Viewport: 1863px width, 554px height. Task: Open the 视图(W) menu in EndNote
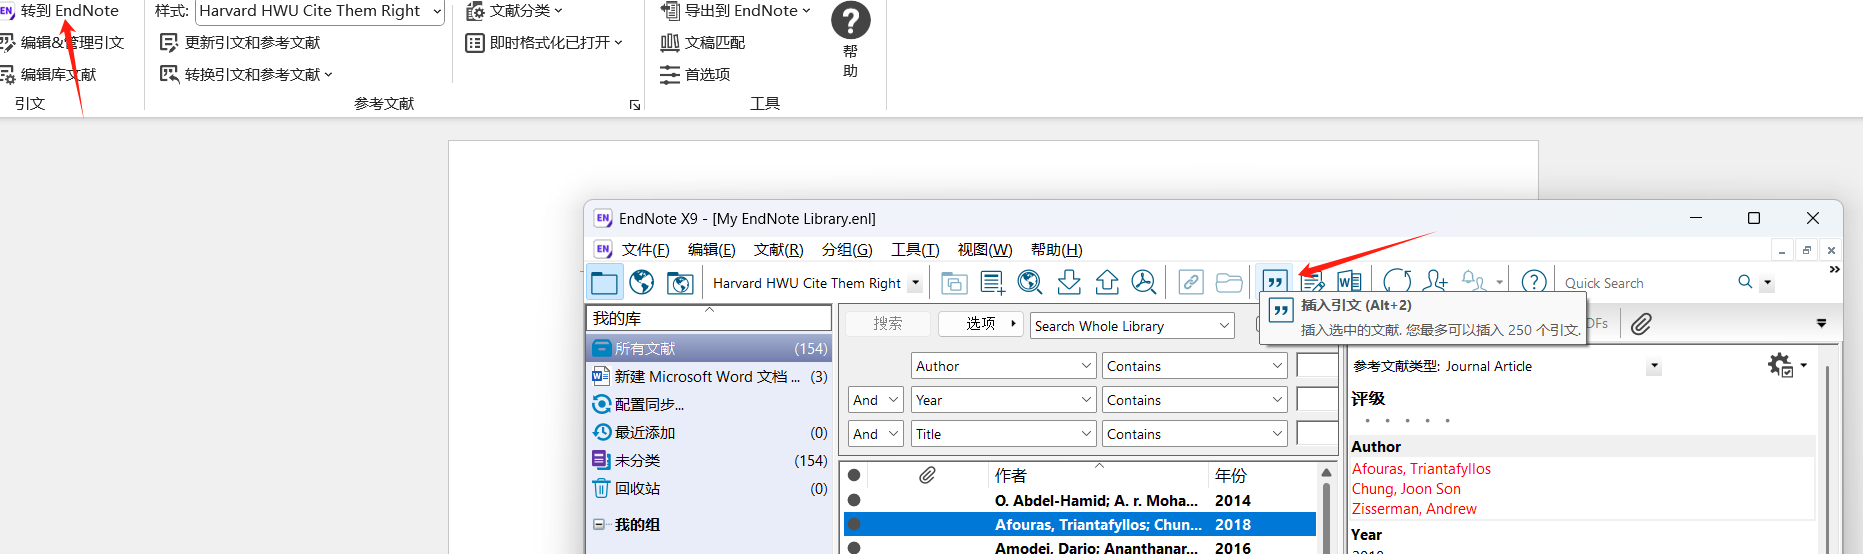(x=984, y=250)
